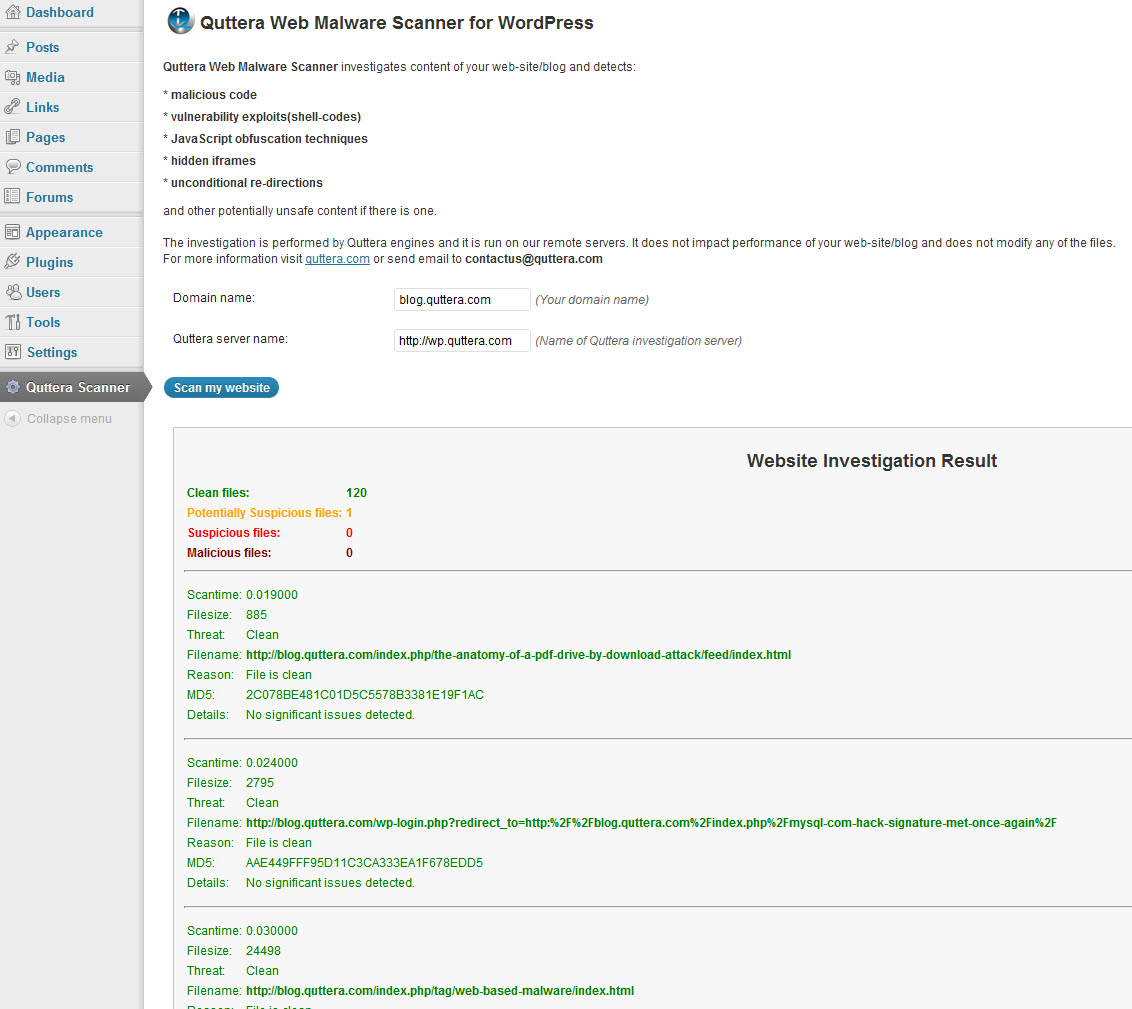Click the contactus@quttera.com email address

coord(534,258)
